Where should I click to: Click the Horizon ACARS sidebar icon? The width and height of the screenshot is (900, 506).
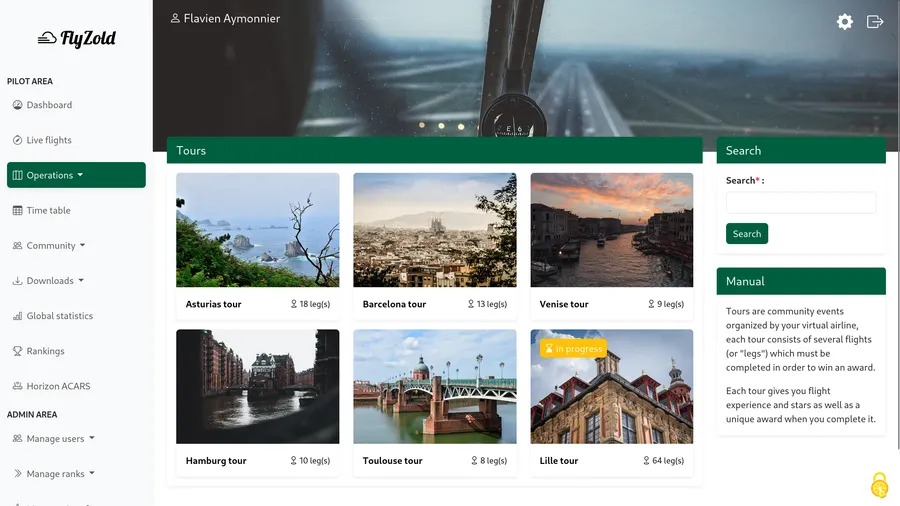point(17,386)
